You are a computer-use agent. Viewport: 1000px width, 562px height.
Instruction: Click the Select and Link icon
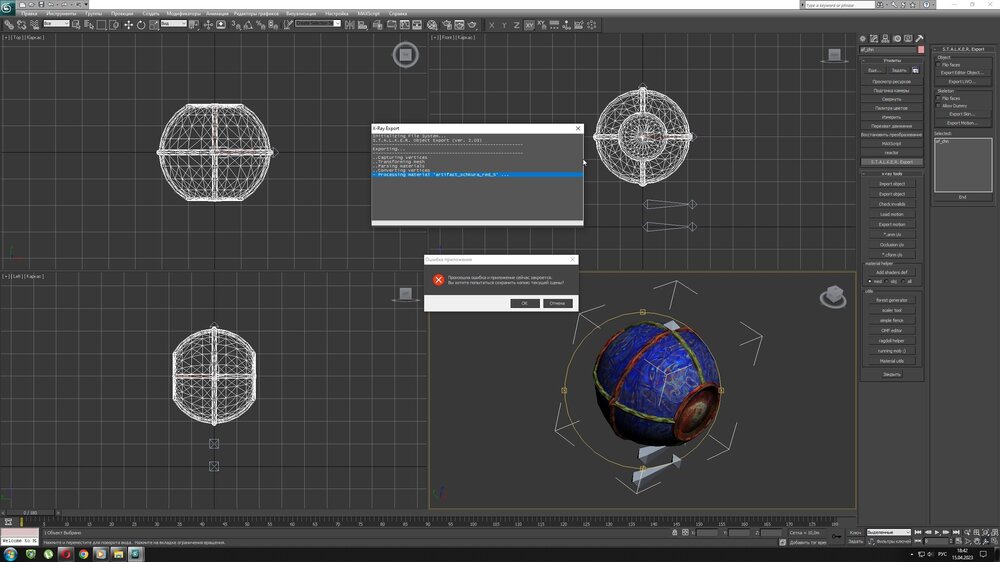click(8, 24)
